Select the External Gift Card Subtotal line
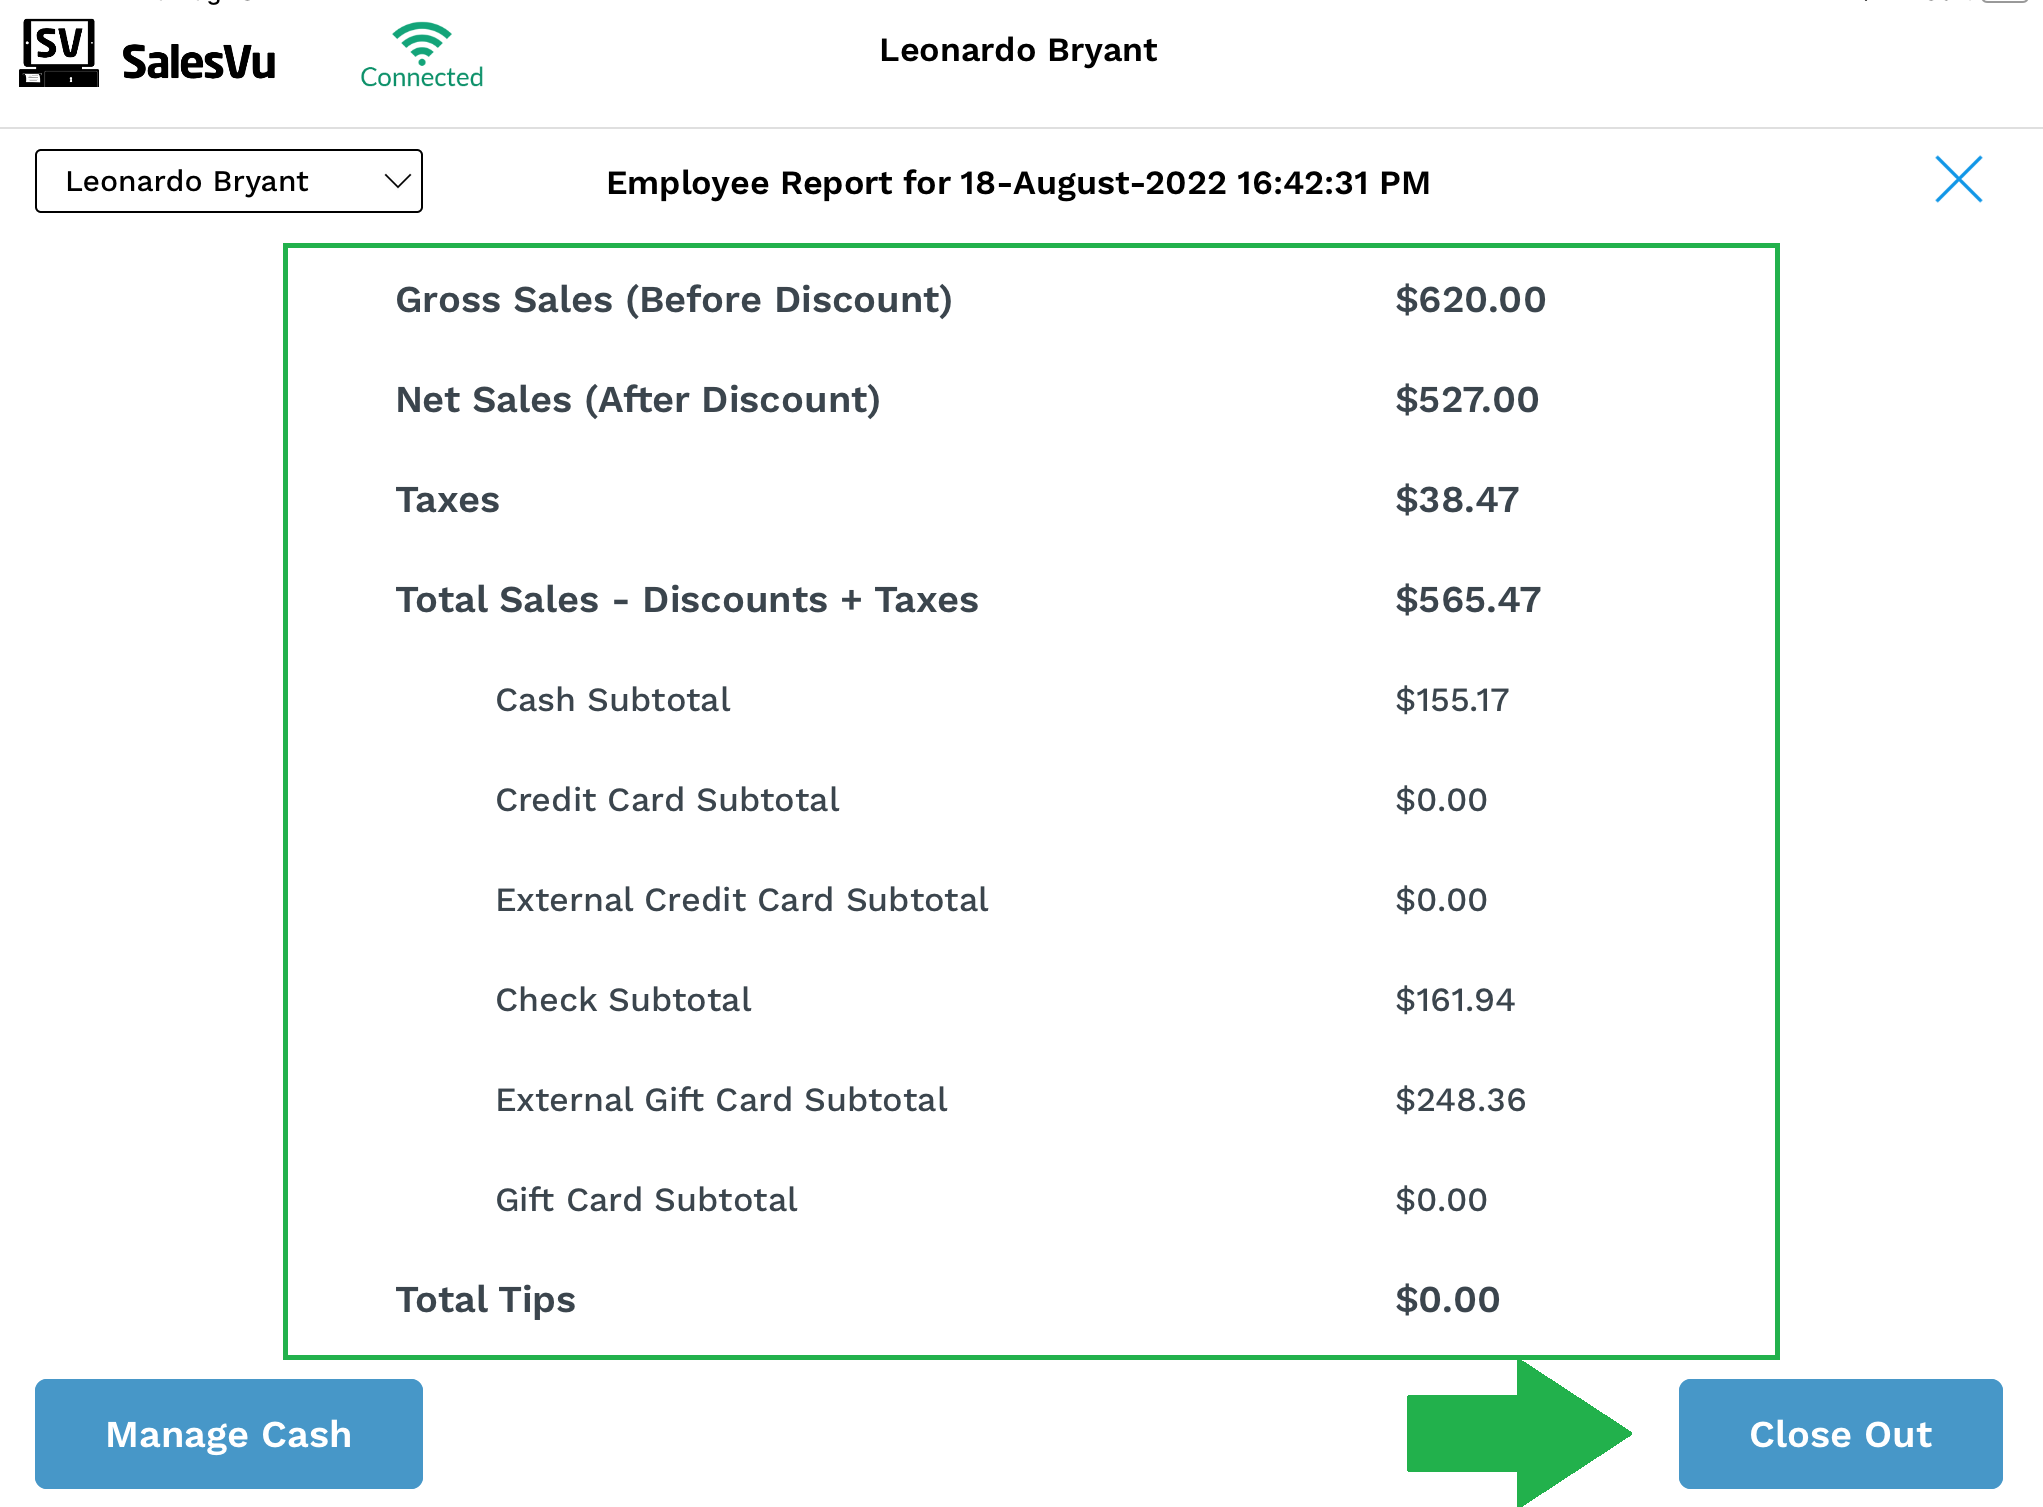2043x1507 pixels. pos(721,1100)
